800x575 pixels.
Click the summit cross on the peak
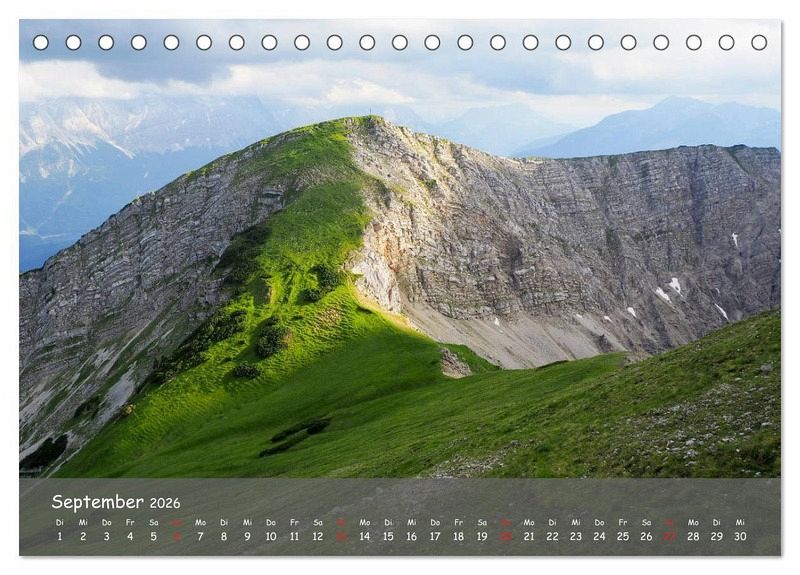click(371, 112)
